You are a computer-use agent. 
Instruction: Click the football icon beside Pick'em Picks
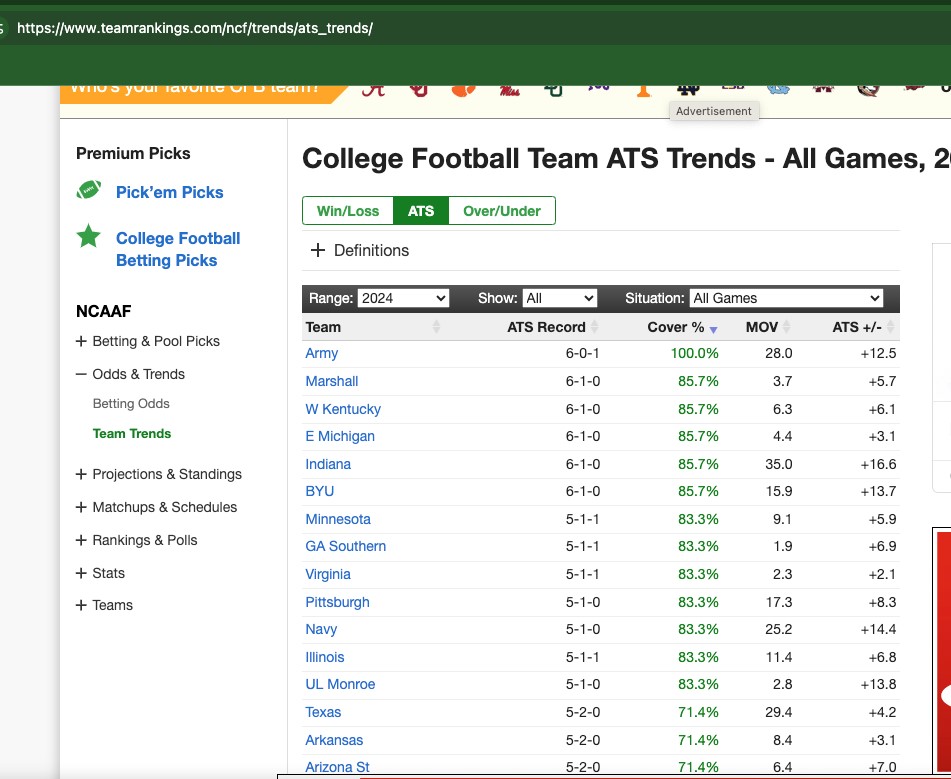click(x=89, y=190)
